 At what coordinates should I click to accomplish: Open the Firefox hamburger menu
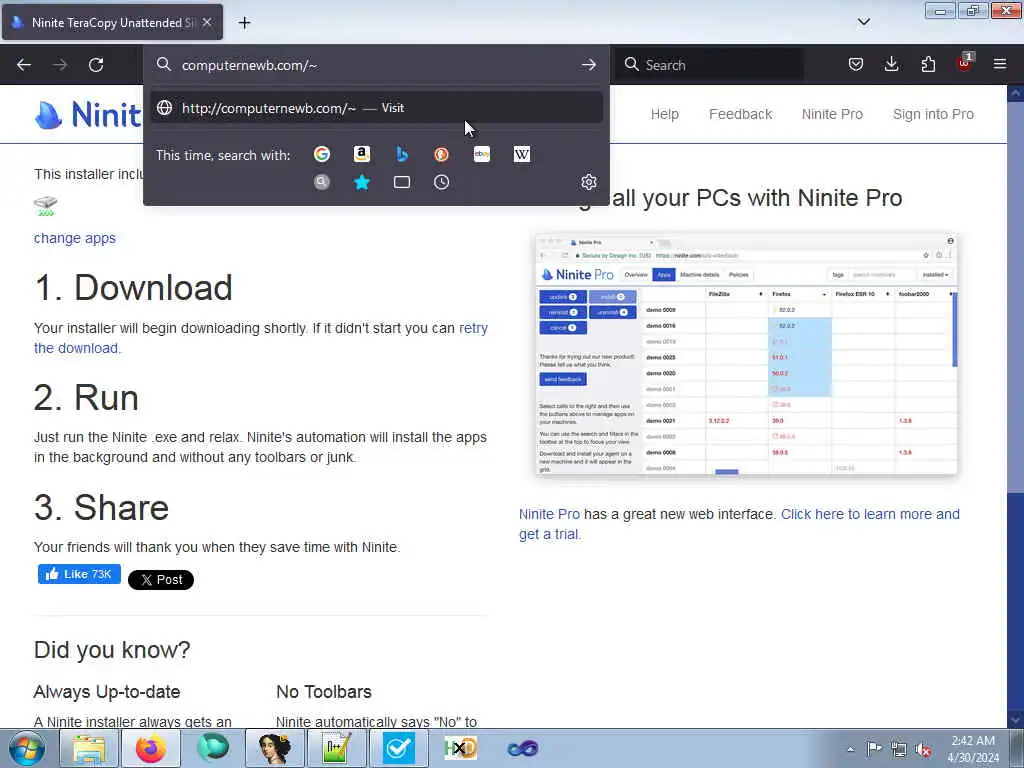(1000, 64)
